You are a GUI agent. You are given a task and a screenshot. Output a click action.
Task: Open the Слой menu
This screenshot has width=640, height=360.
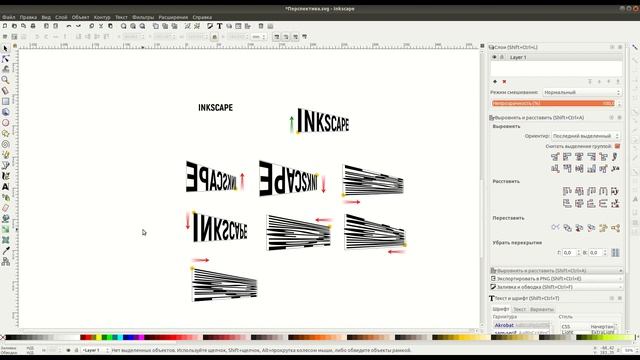coord(61,17)
